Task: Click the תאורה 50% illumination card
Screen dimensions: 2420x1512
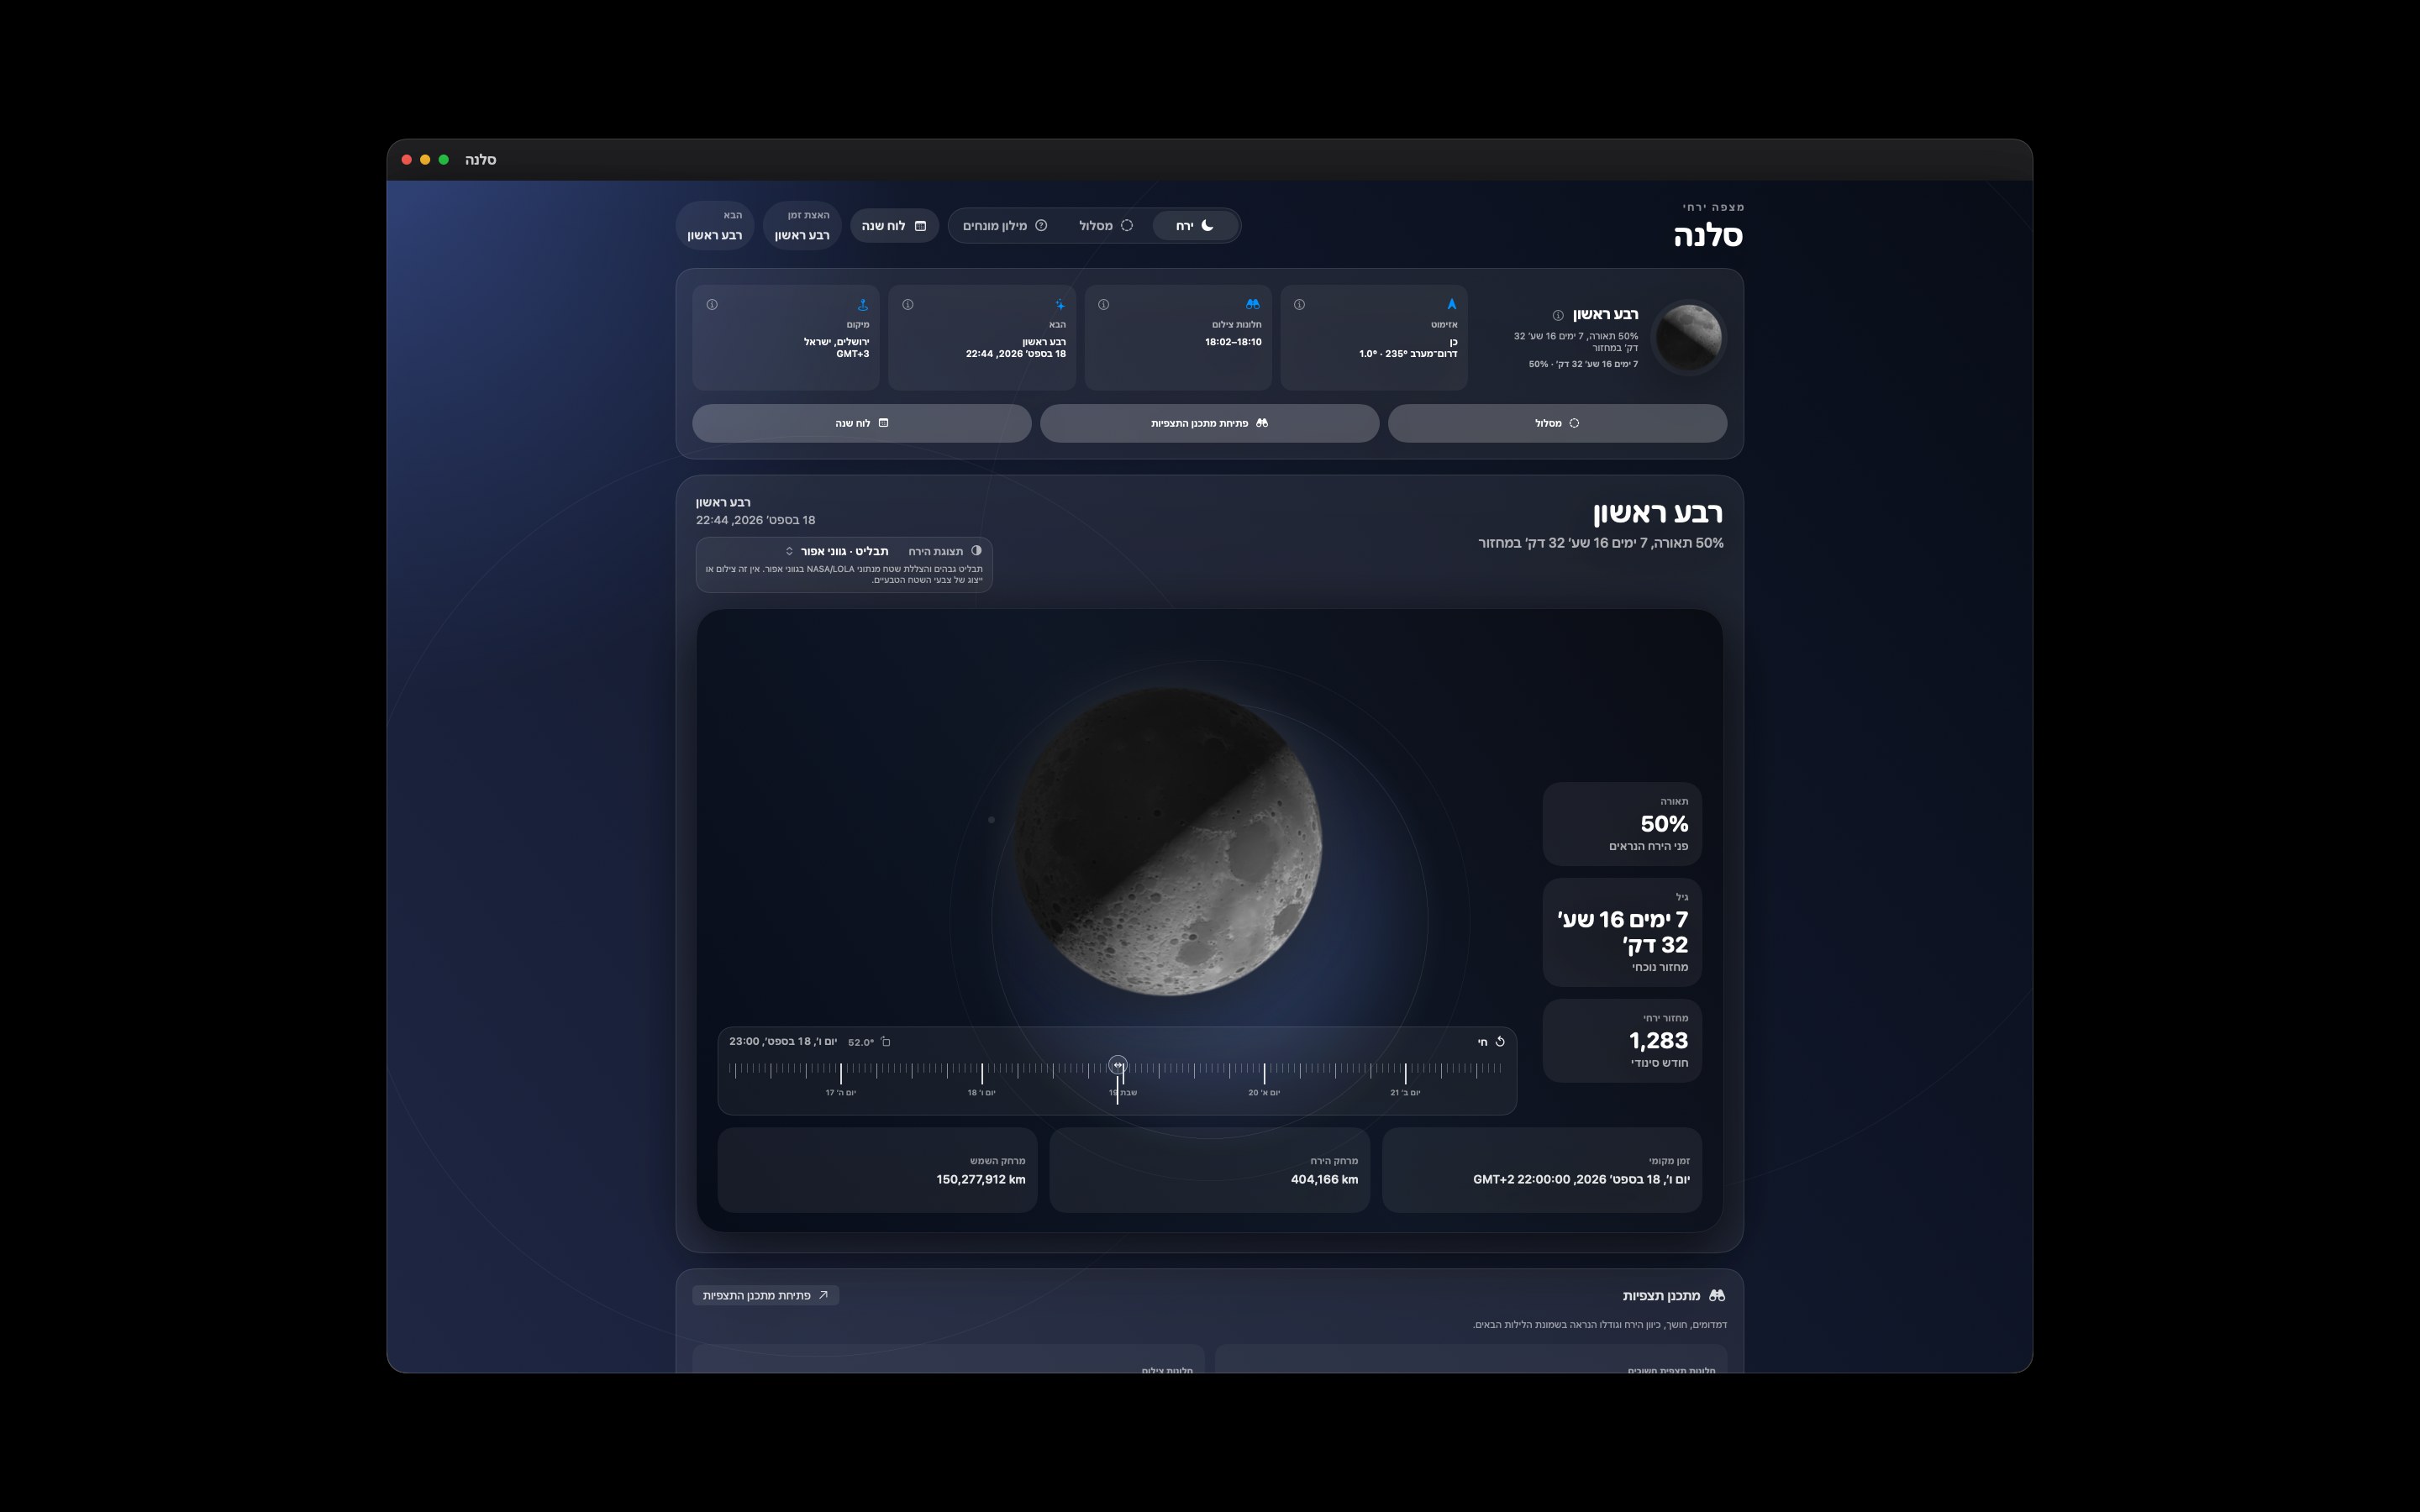Action: 1622,824
